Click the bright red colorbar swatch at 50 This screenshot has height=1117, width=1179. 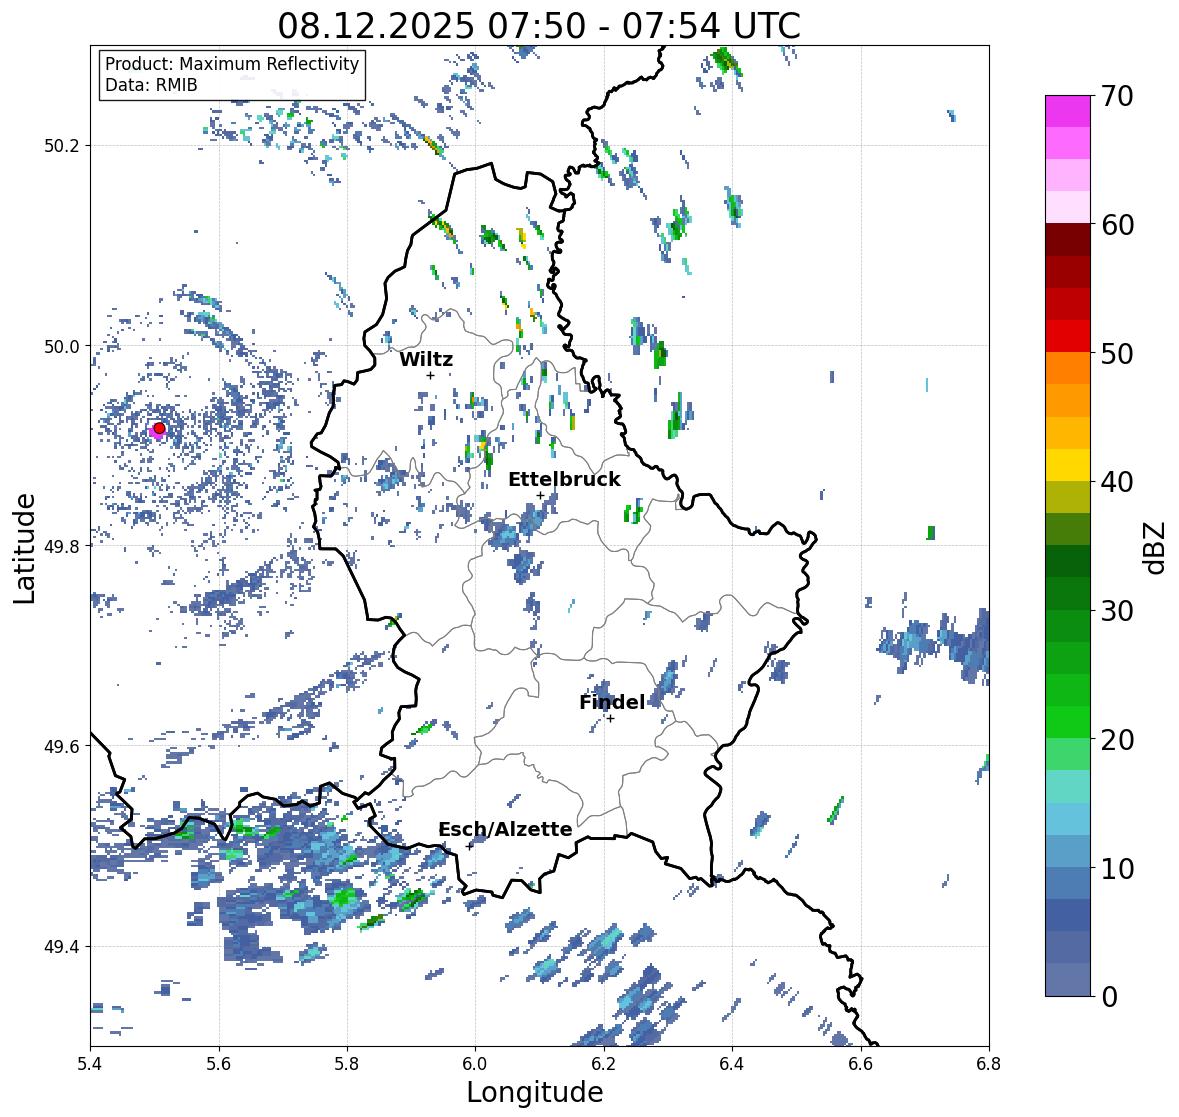[1068, 336]
